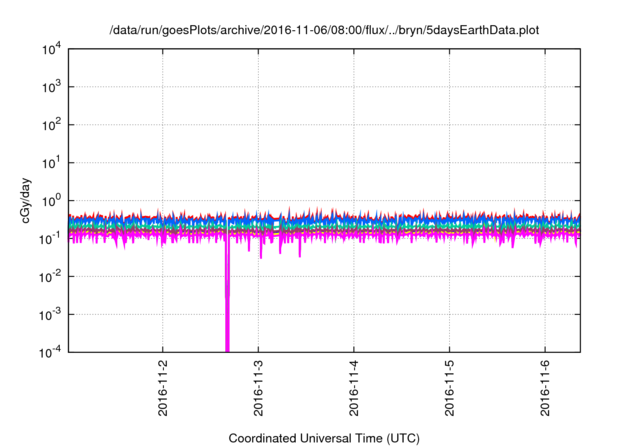Click the 10^3 y-axis label

pos(51,87)
